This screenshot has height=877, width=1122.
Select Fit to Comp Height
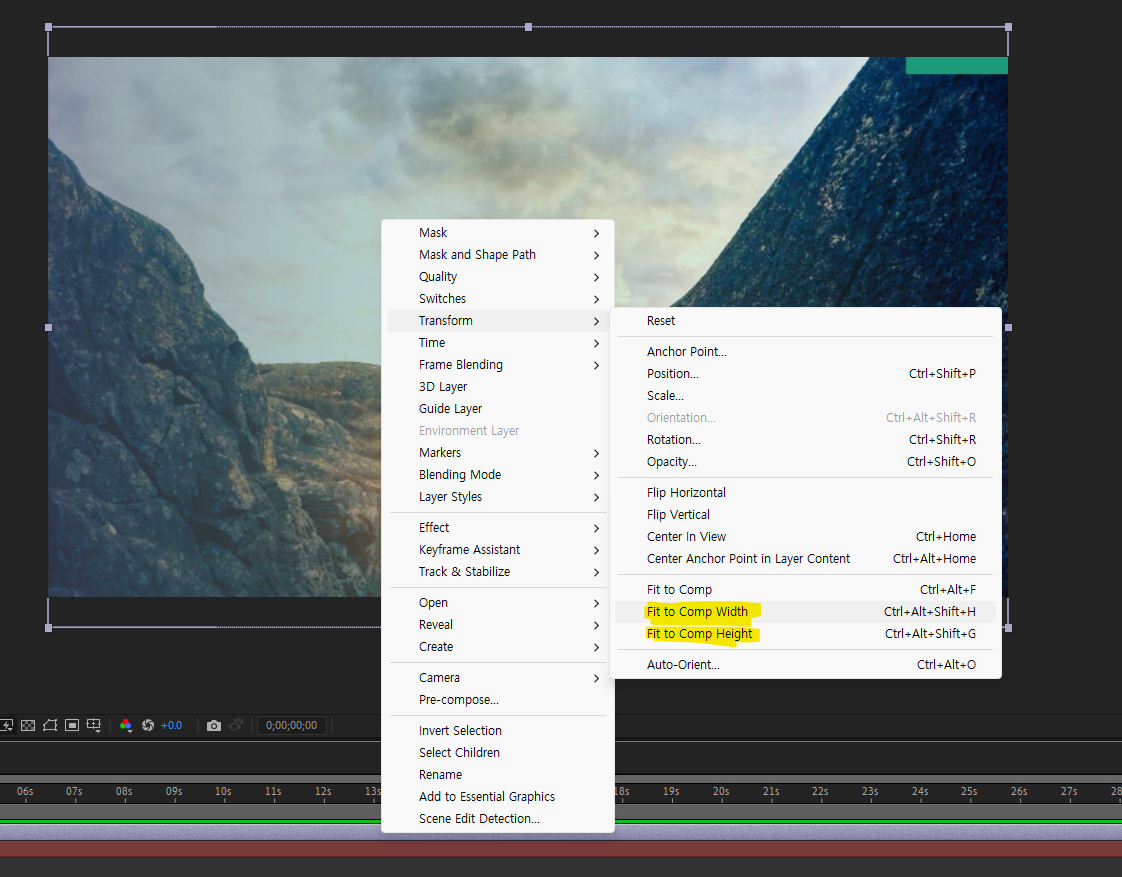[x=699, y=634]
